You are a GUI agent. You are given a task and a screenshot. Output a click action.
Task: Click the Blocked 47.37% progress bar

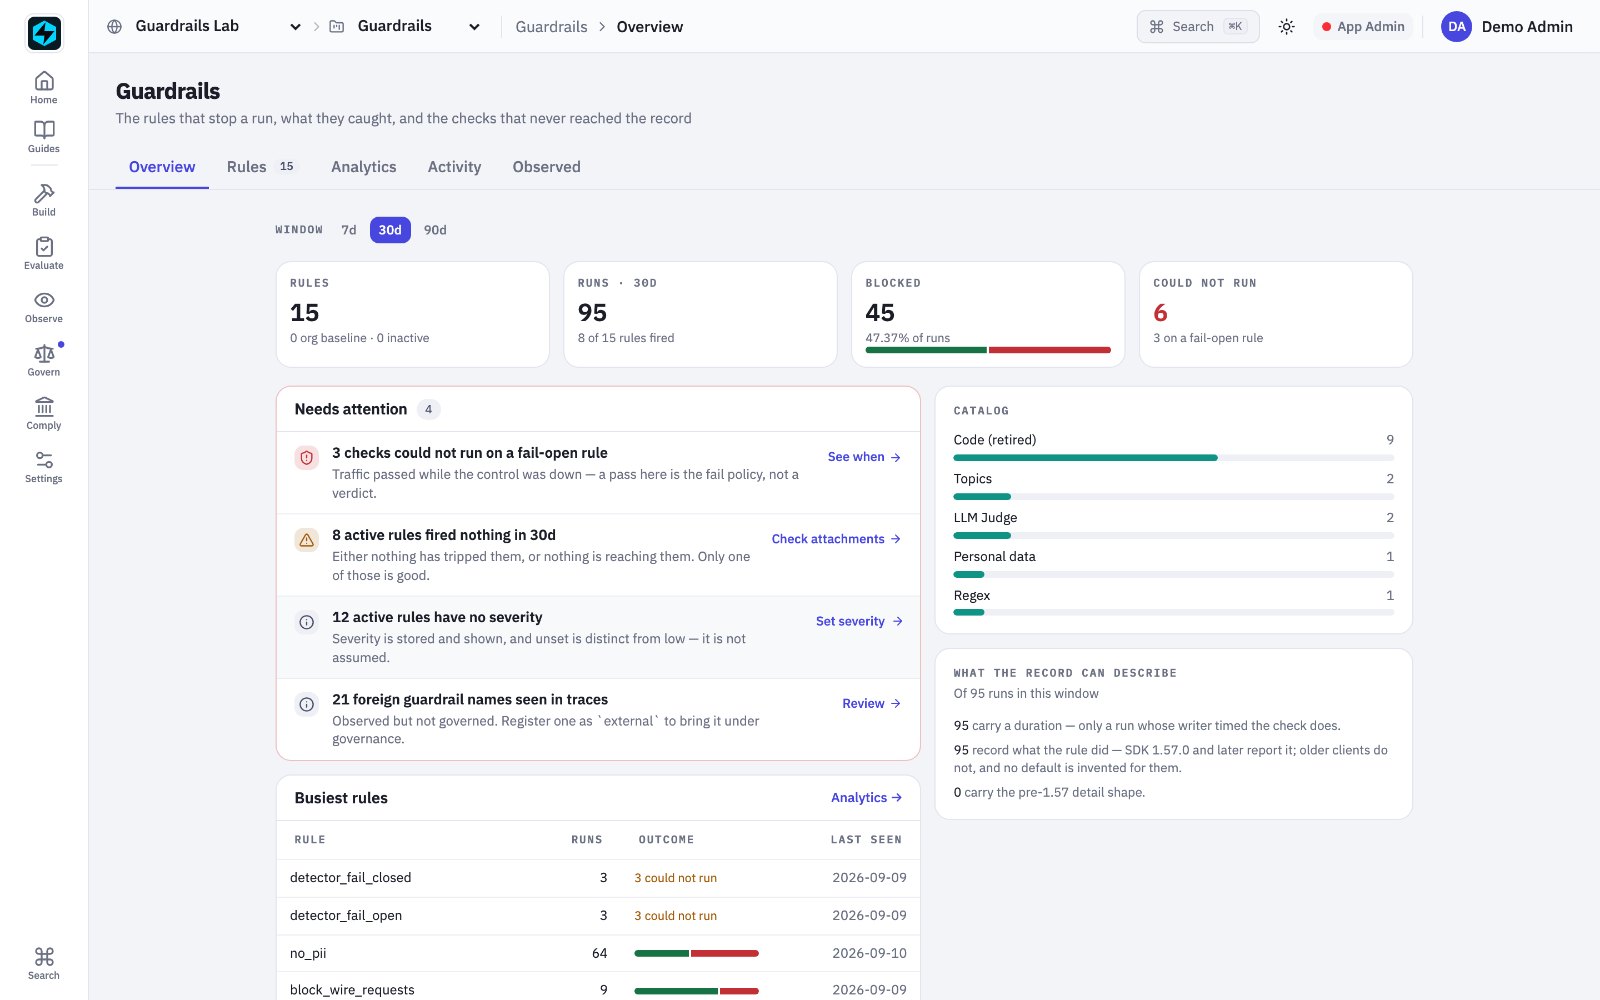click(x=988, y=350)
